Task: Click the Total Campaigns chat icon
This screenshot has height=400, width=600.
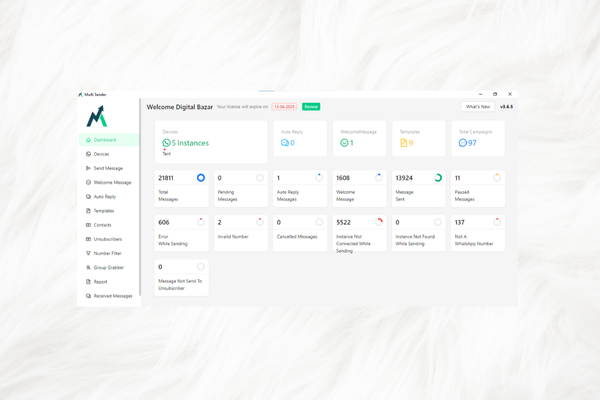Action: [462, 143]
